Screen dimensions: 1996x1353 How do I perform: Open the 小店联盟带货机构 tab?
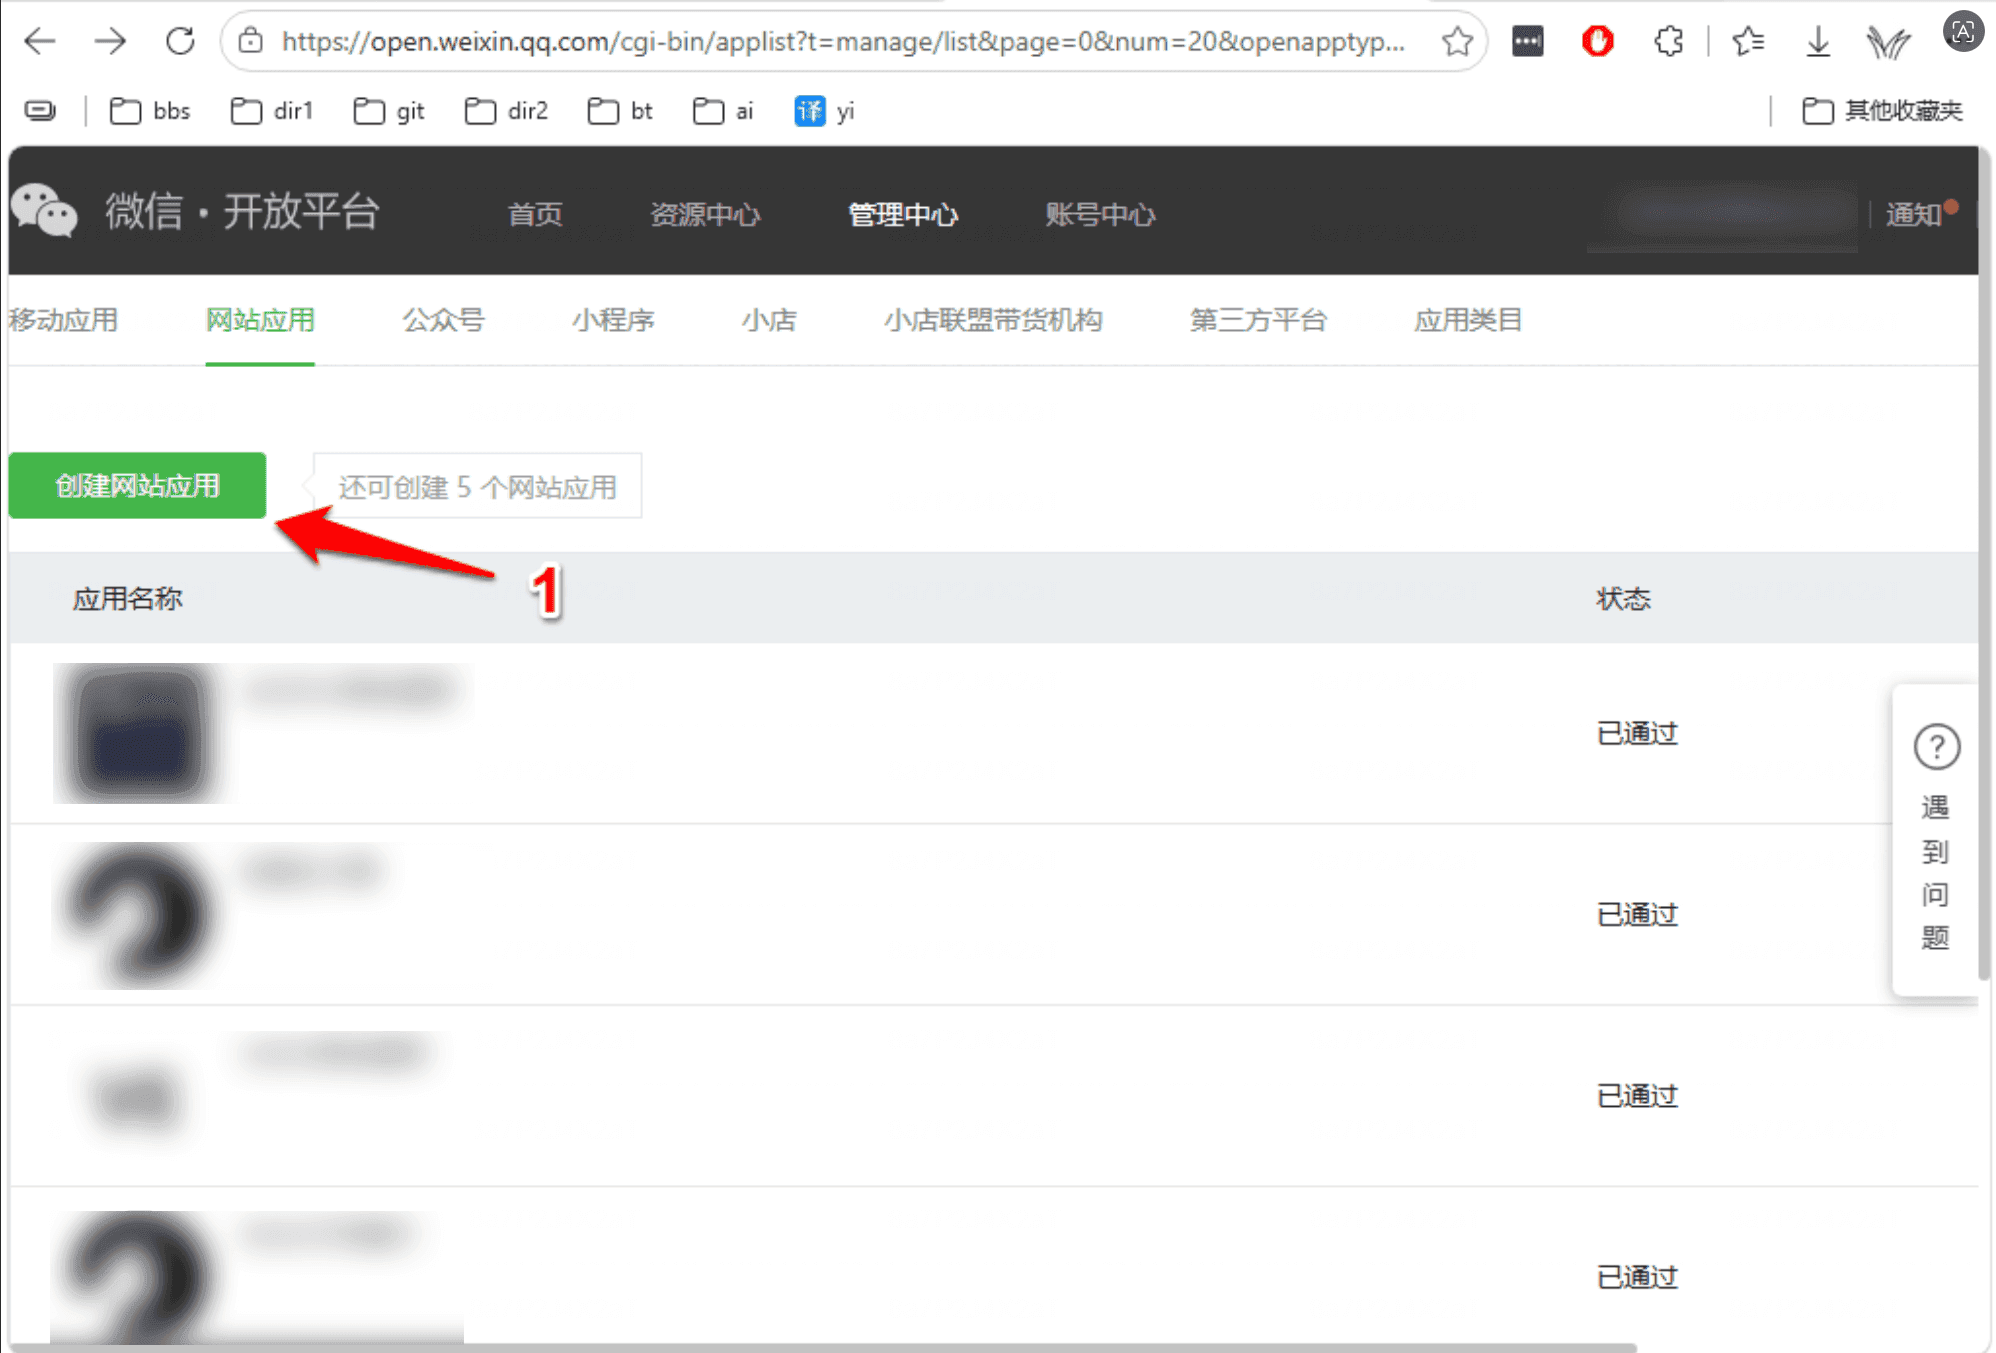[x=993, y=320]
